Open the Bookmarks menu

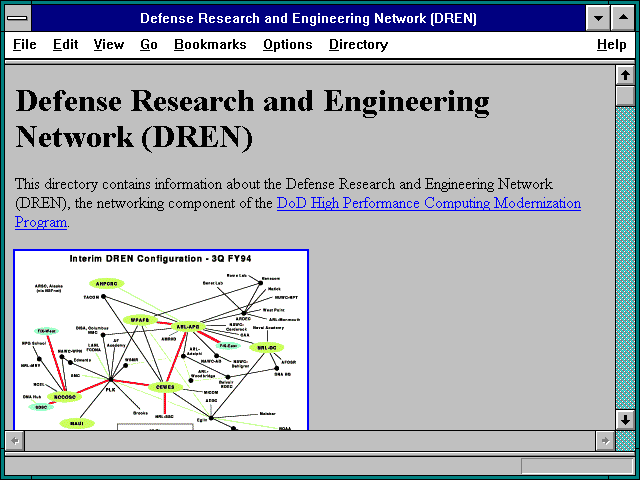210,44
